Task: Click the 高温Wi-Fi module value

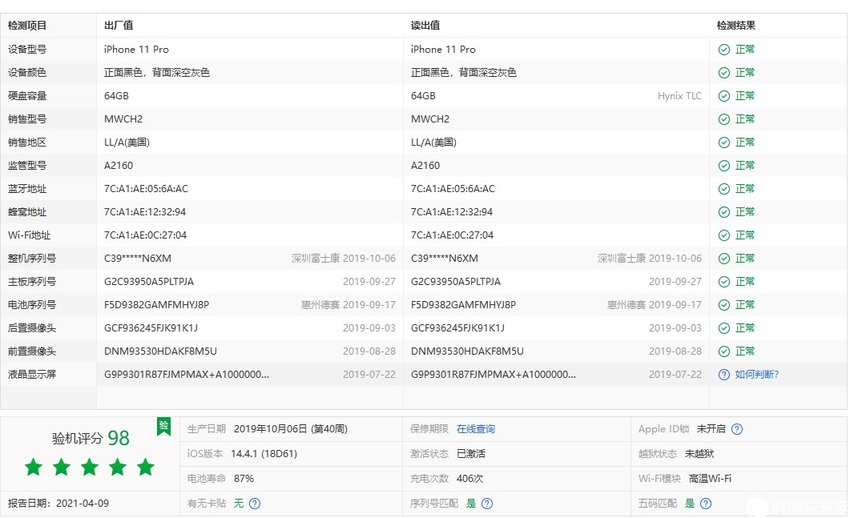Action: coord(710,478)
